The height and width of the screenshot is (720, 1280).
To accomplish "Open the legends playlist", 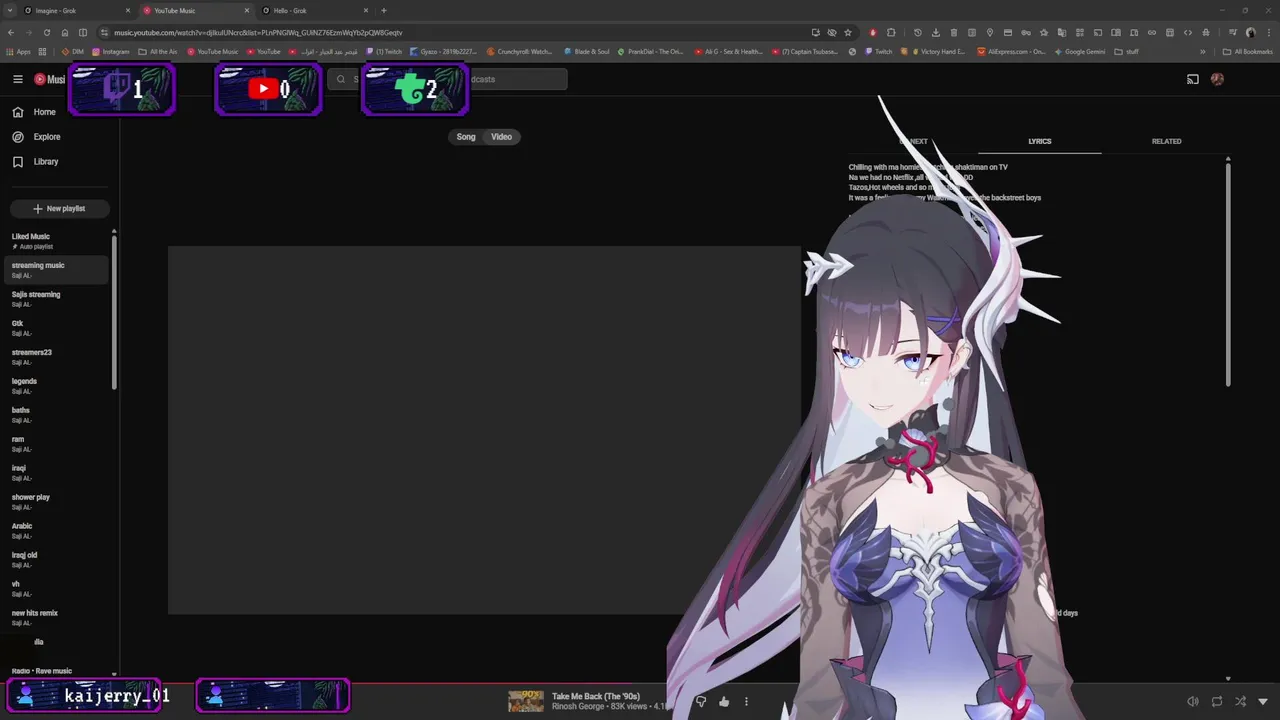I will click(56, 386).
